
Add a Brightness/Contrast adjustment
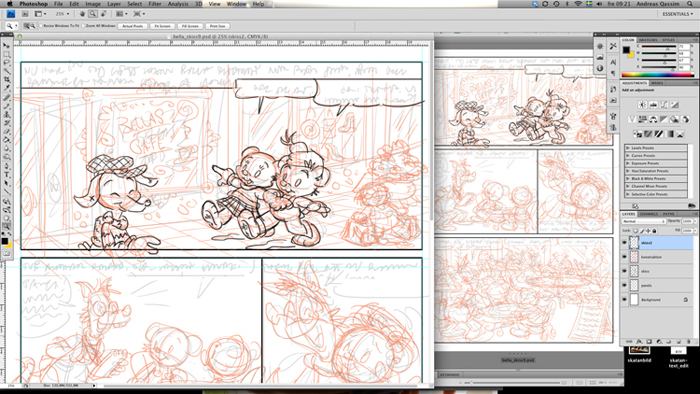pos(642,104)
